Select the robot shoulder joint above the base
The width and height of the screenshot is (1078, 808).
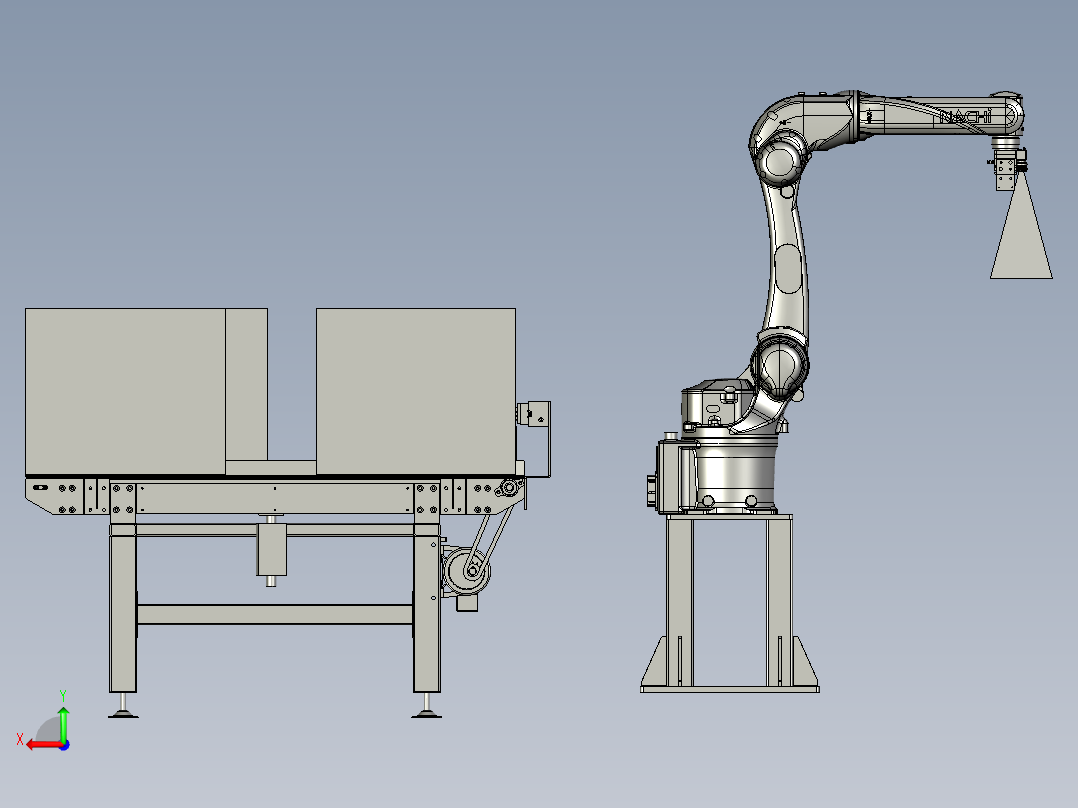(x=781, y=365)
